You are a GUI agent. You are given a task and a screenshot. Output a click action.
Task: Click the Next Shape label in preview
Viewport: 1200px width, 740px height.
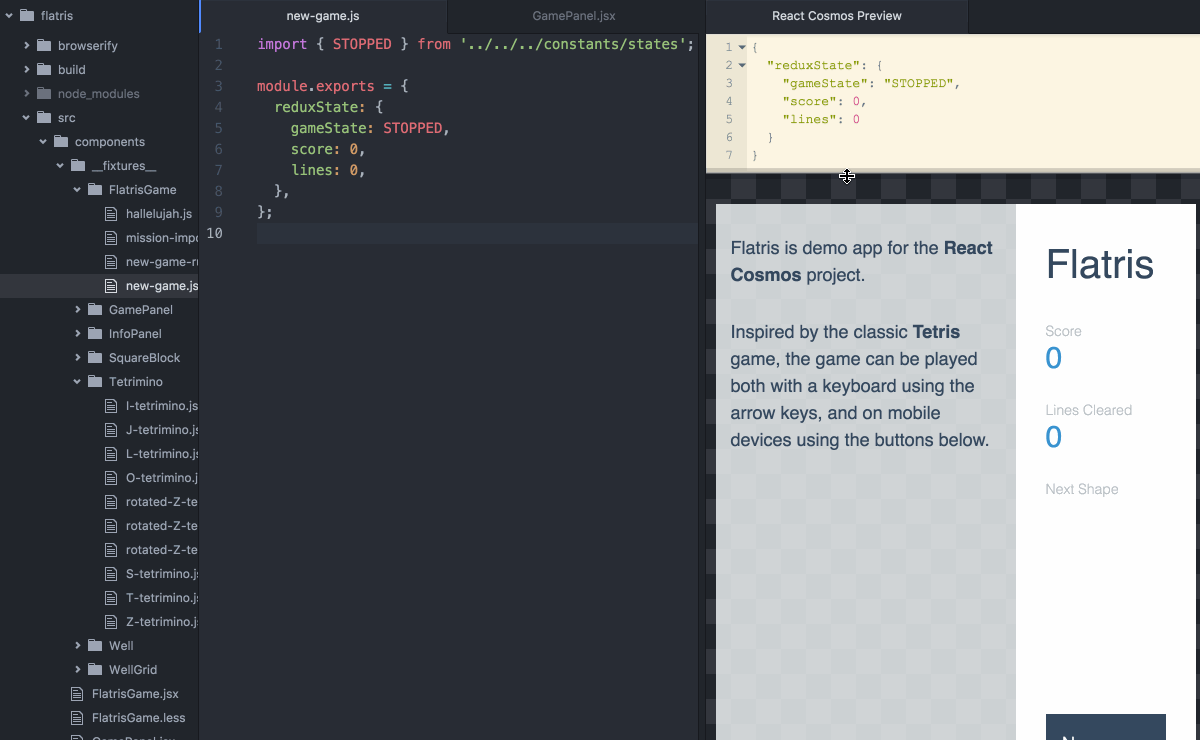pos(1082,489)
